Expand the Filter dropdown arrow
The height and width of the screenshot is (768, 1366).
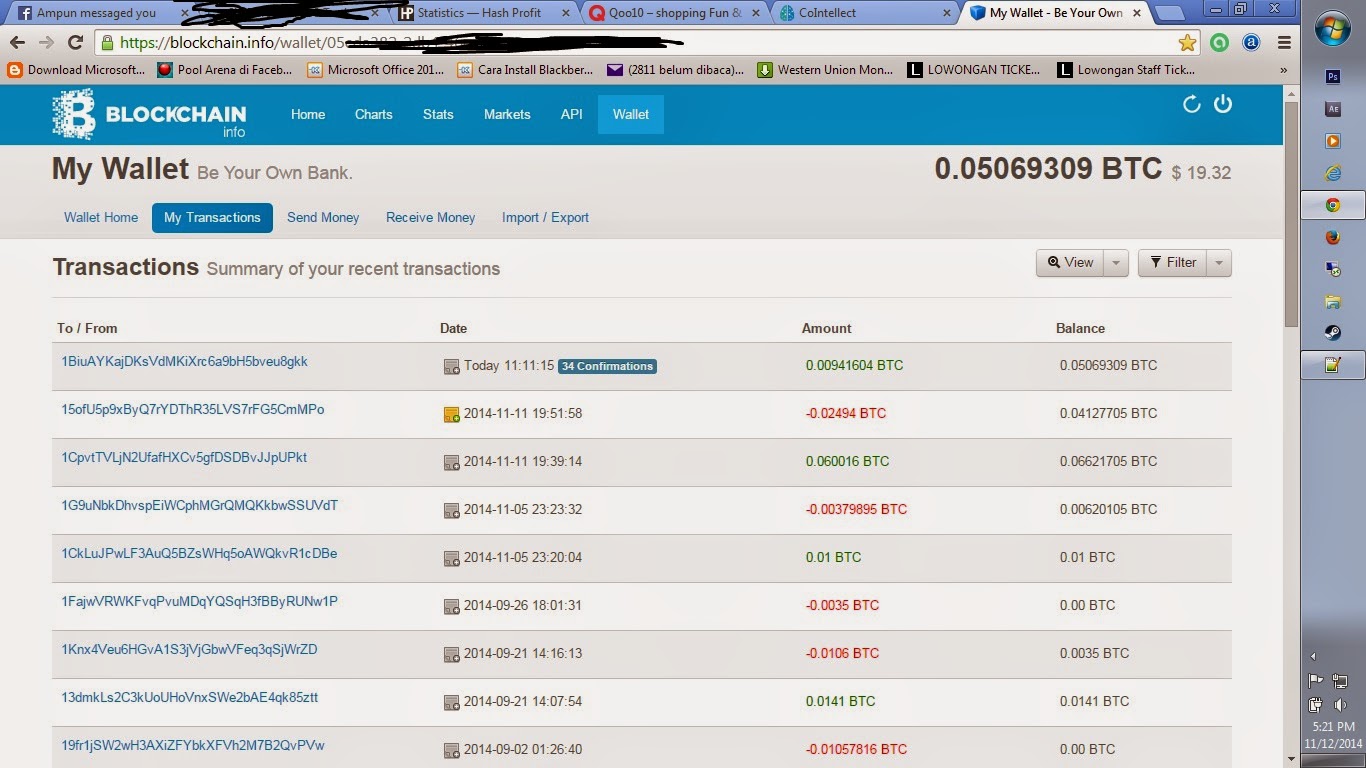[1219, 263]
